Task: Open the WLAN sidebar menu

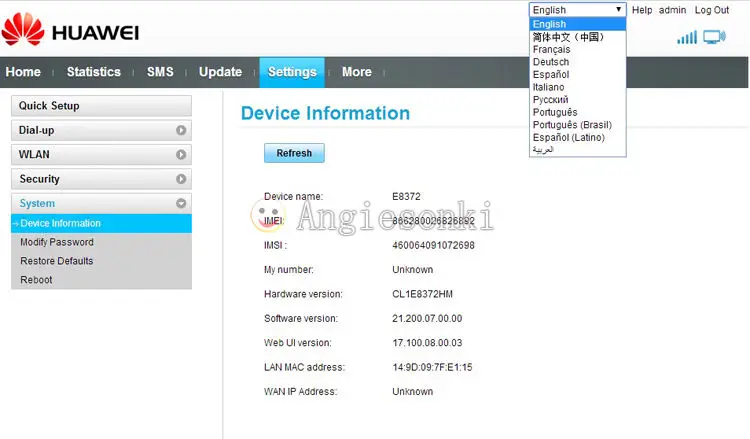Action: [101, 154]
